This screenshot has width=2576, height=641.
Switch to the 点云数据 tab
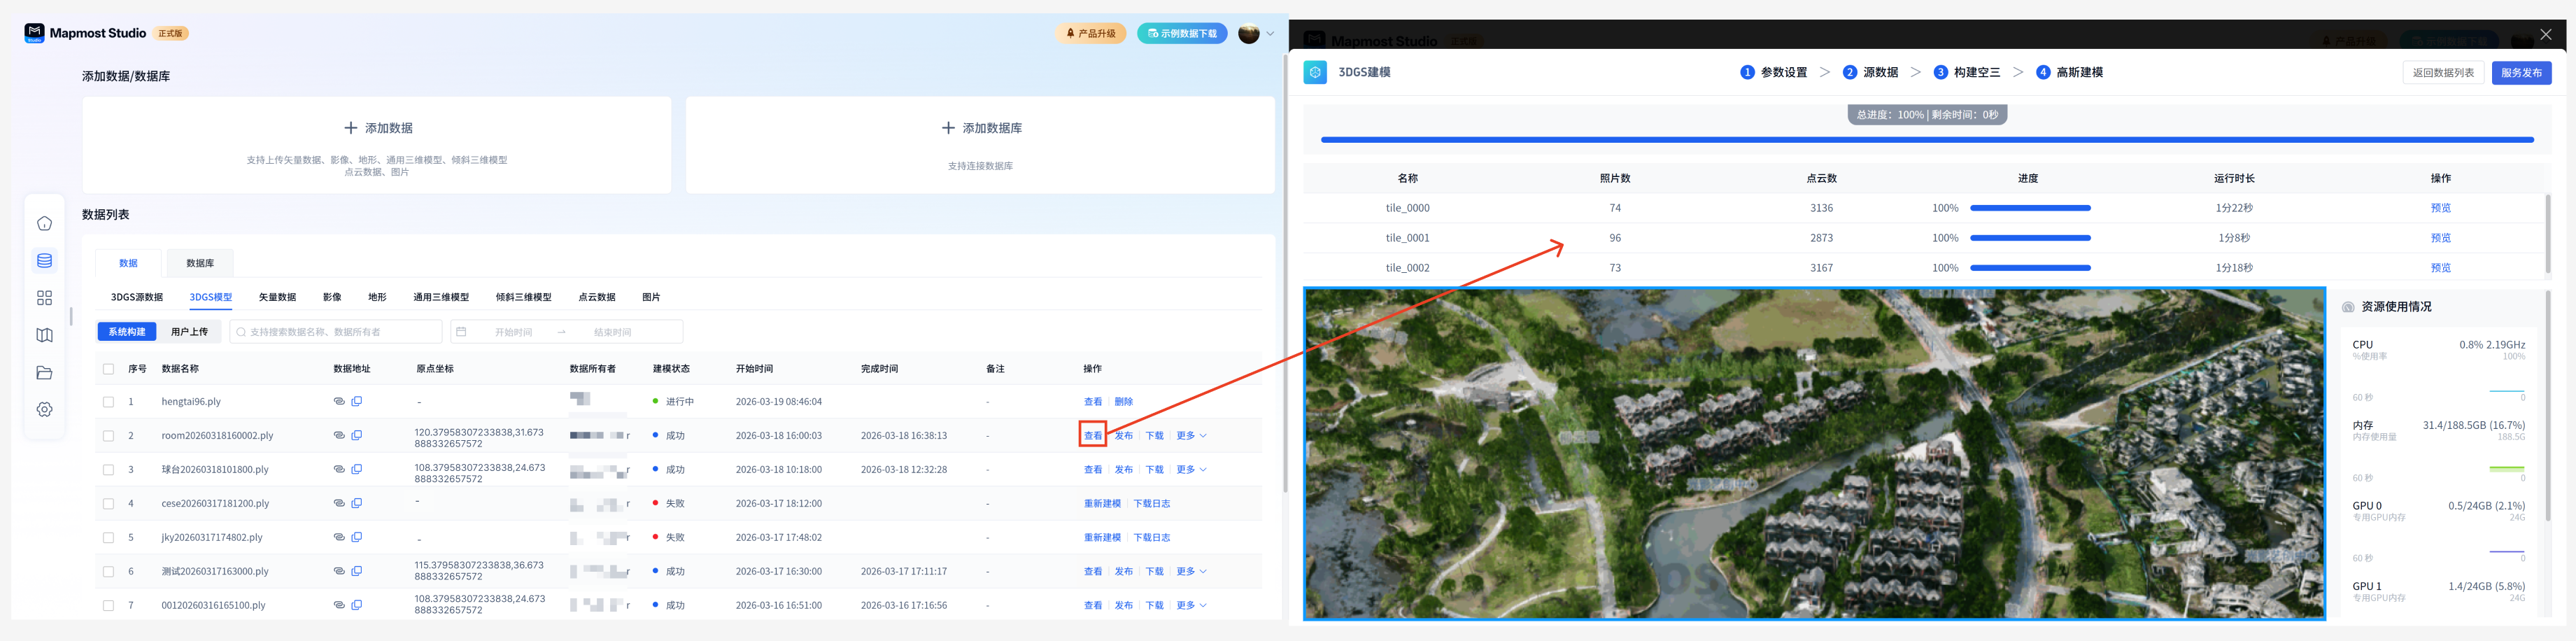(x=596, y=297)
